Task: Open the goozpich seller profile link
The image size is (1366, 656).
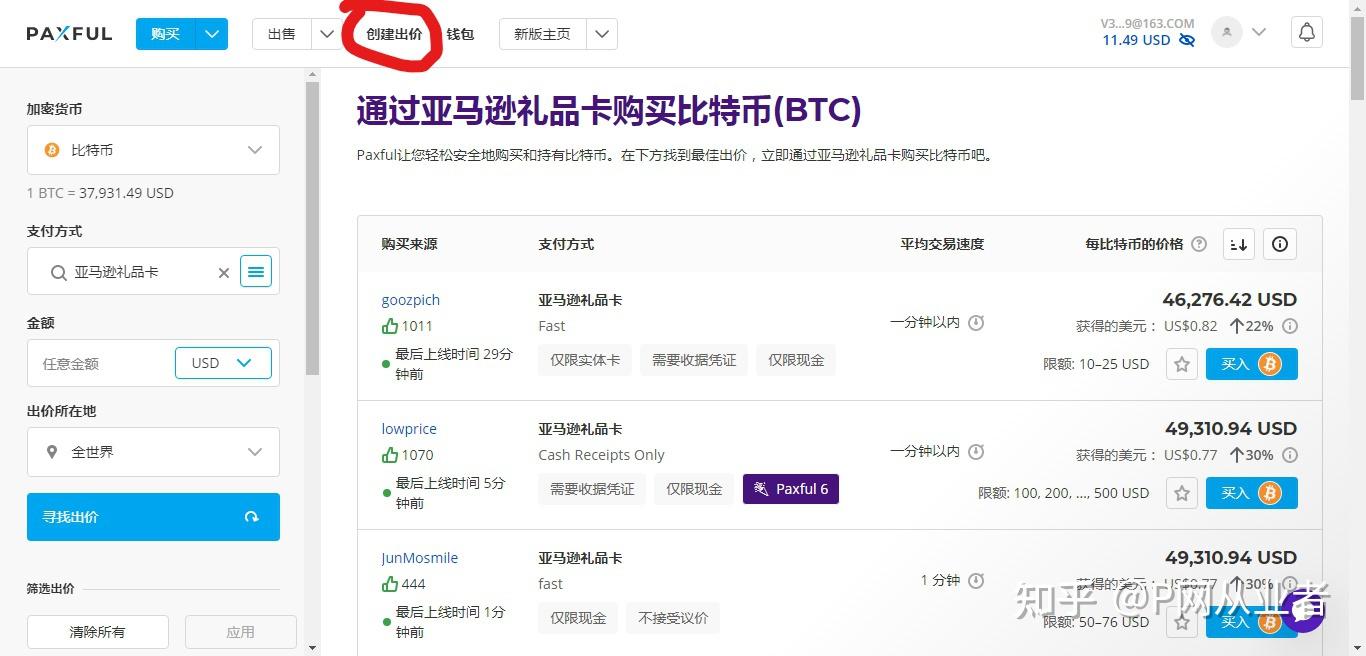Action: (410, 299)
